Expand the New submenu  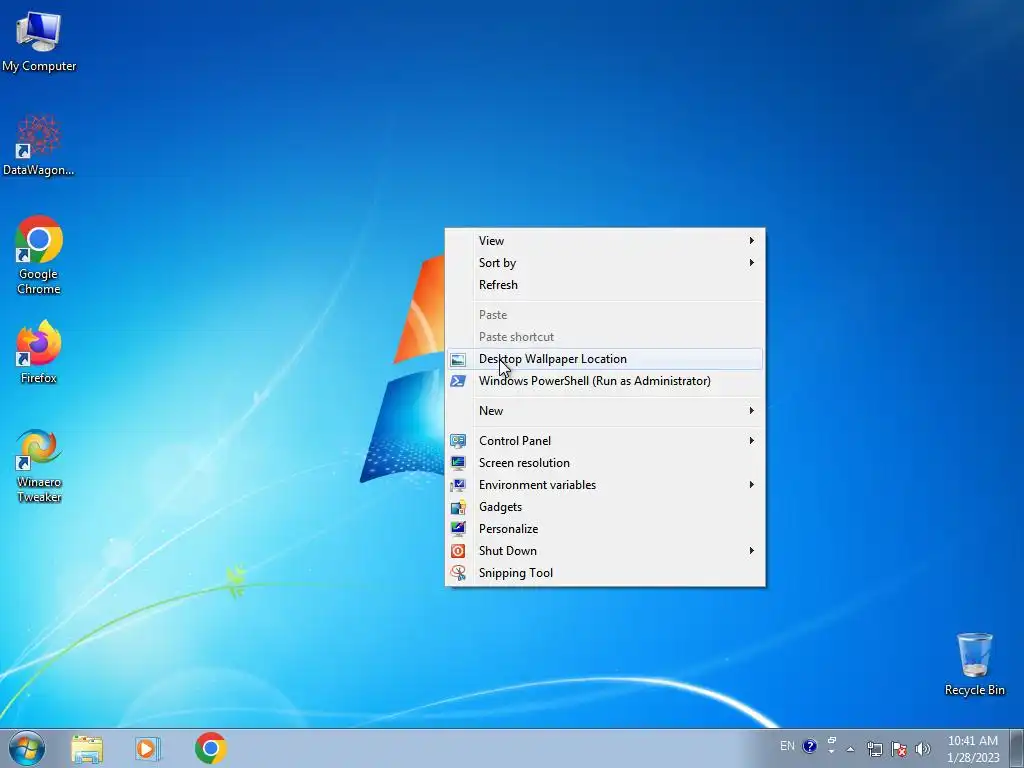click(x=605, y=411)
